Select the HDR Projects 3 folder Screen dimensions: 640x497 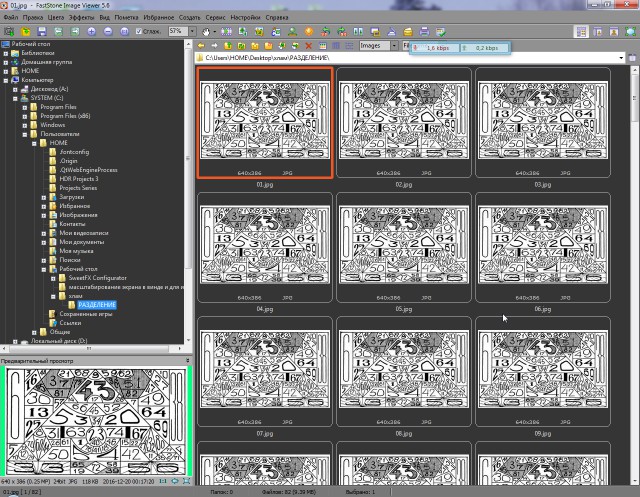(x=79, y=179)
